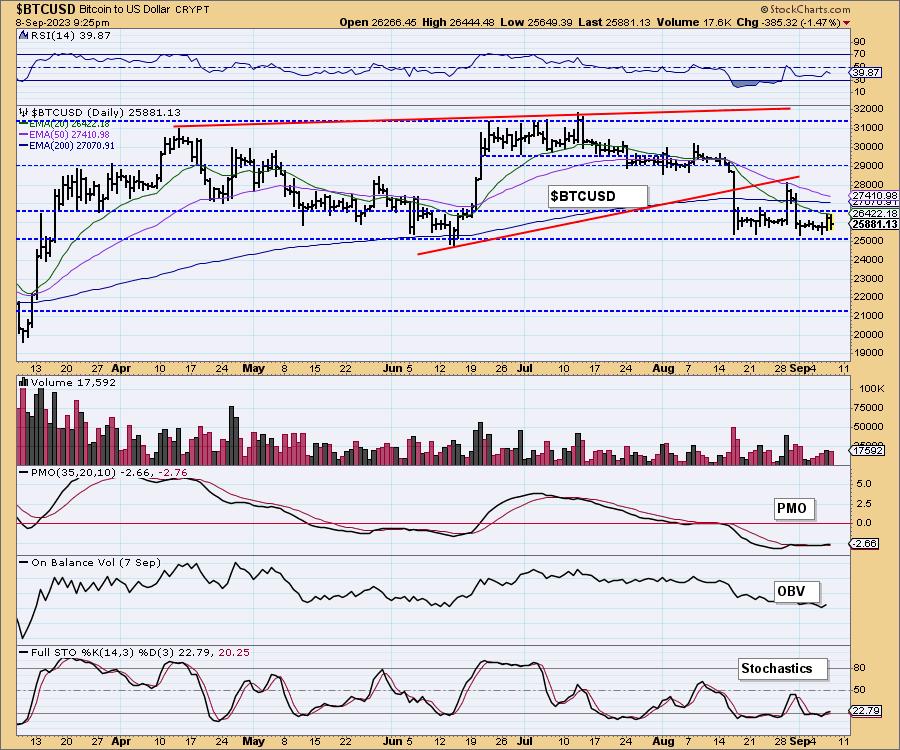900x750 pixels.
Task: Click the PMO(35,20,10) -2.66, -2.76 label
Action: [109, 472]
